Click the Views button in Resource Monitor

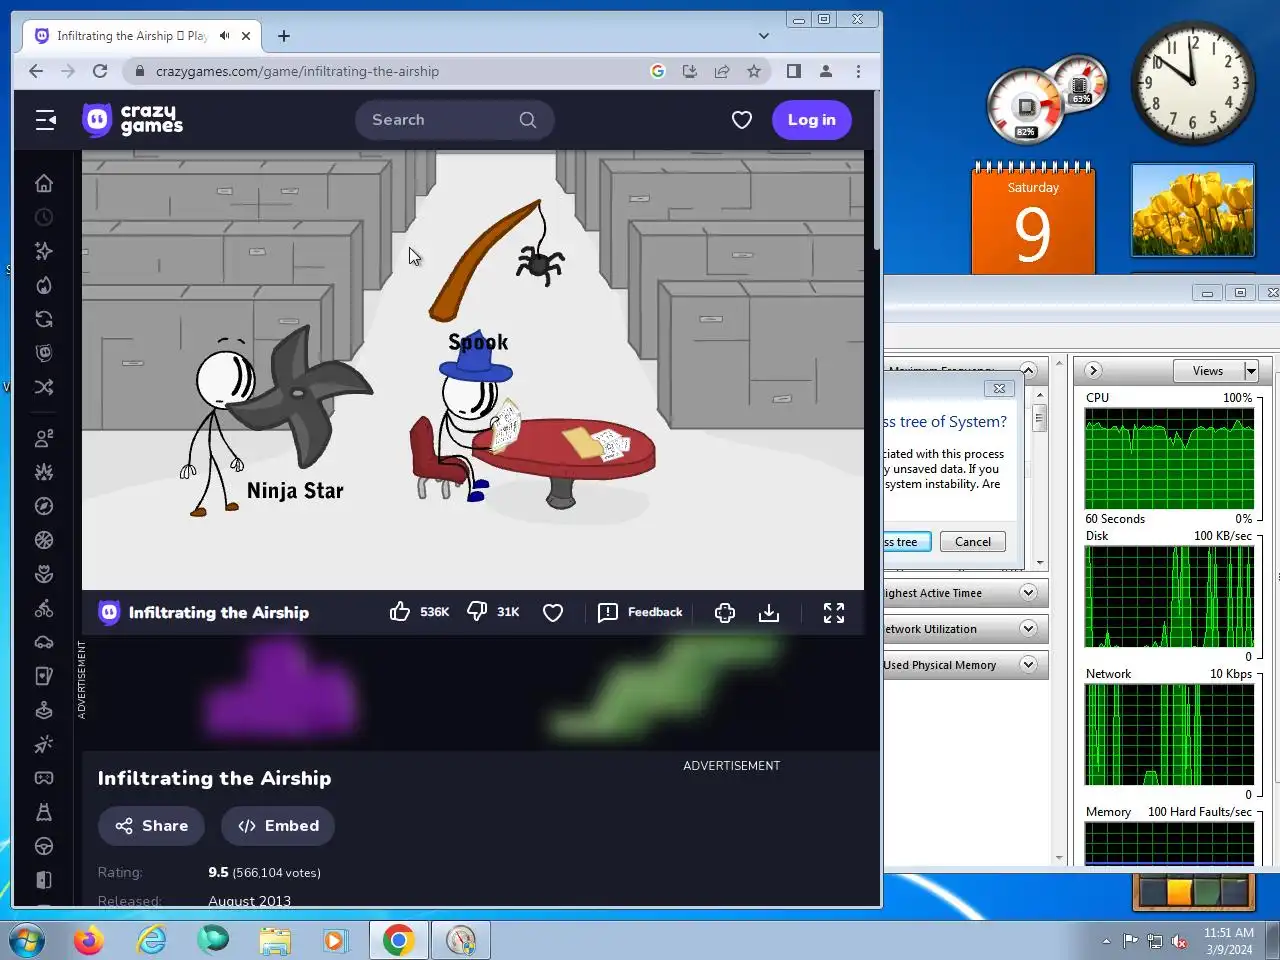(1208, 371)
